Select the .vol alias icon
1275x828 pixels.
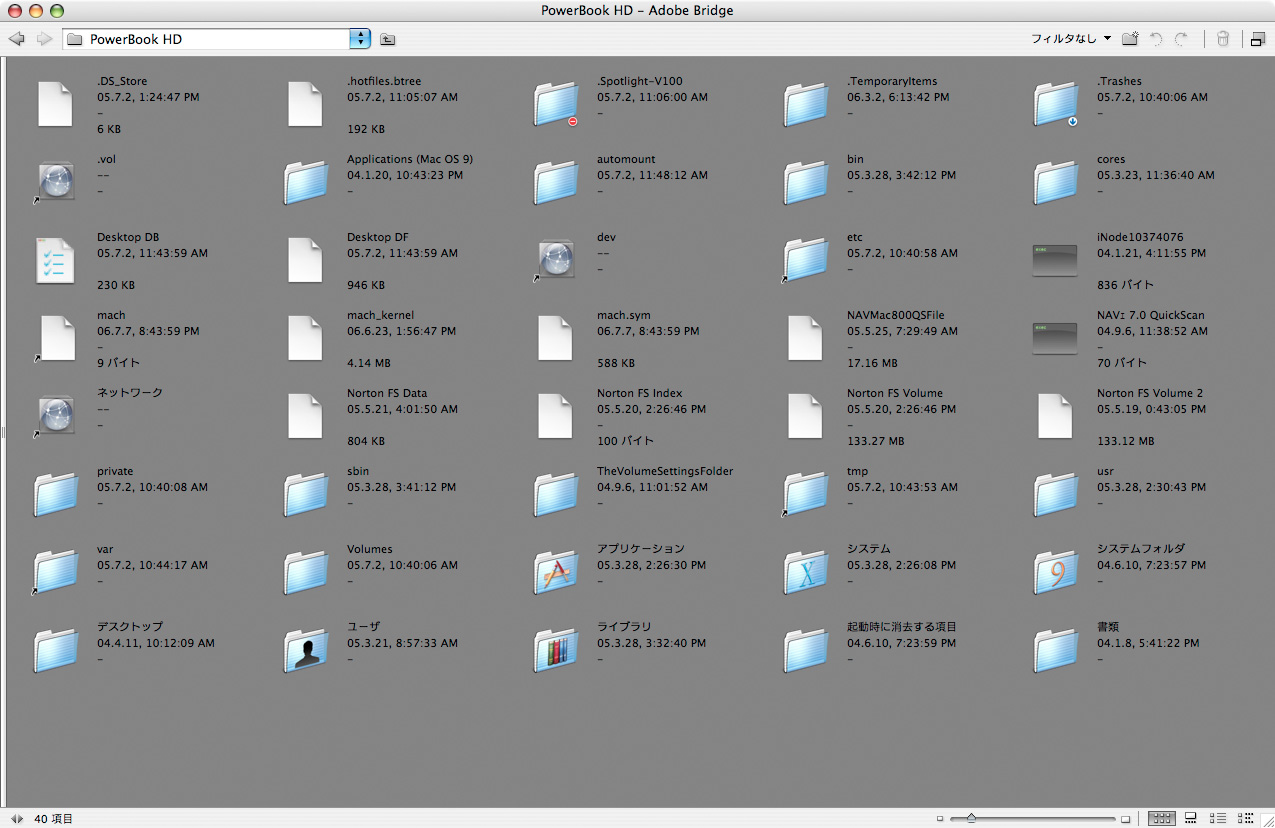(55, 182)
